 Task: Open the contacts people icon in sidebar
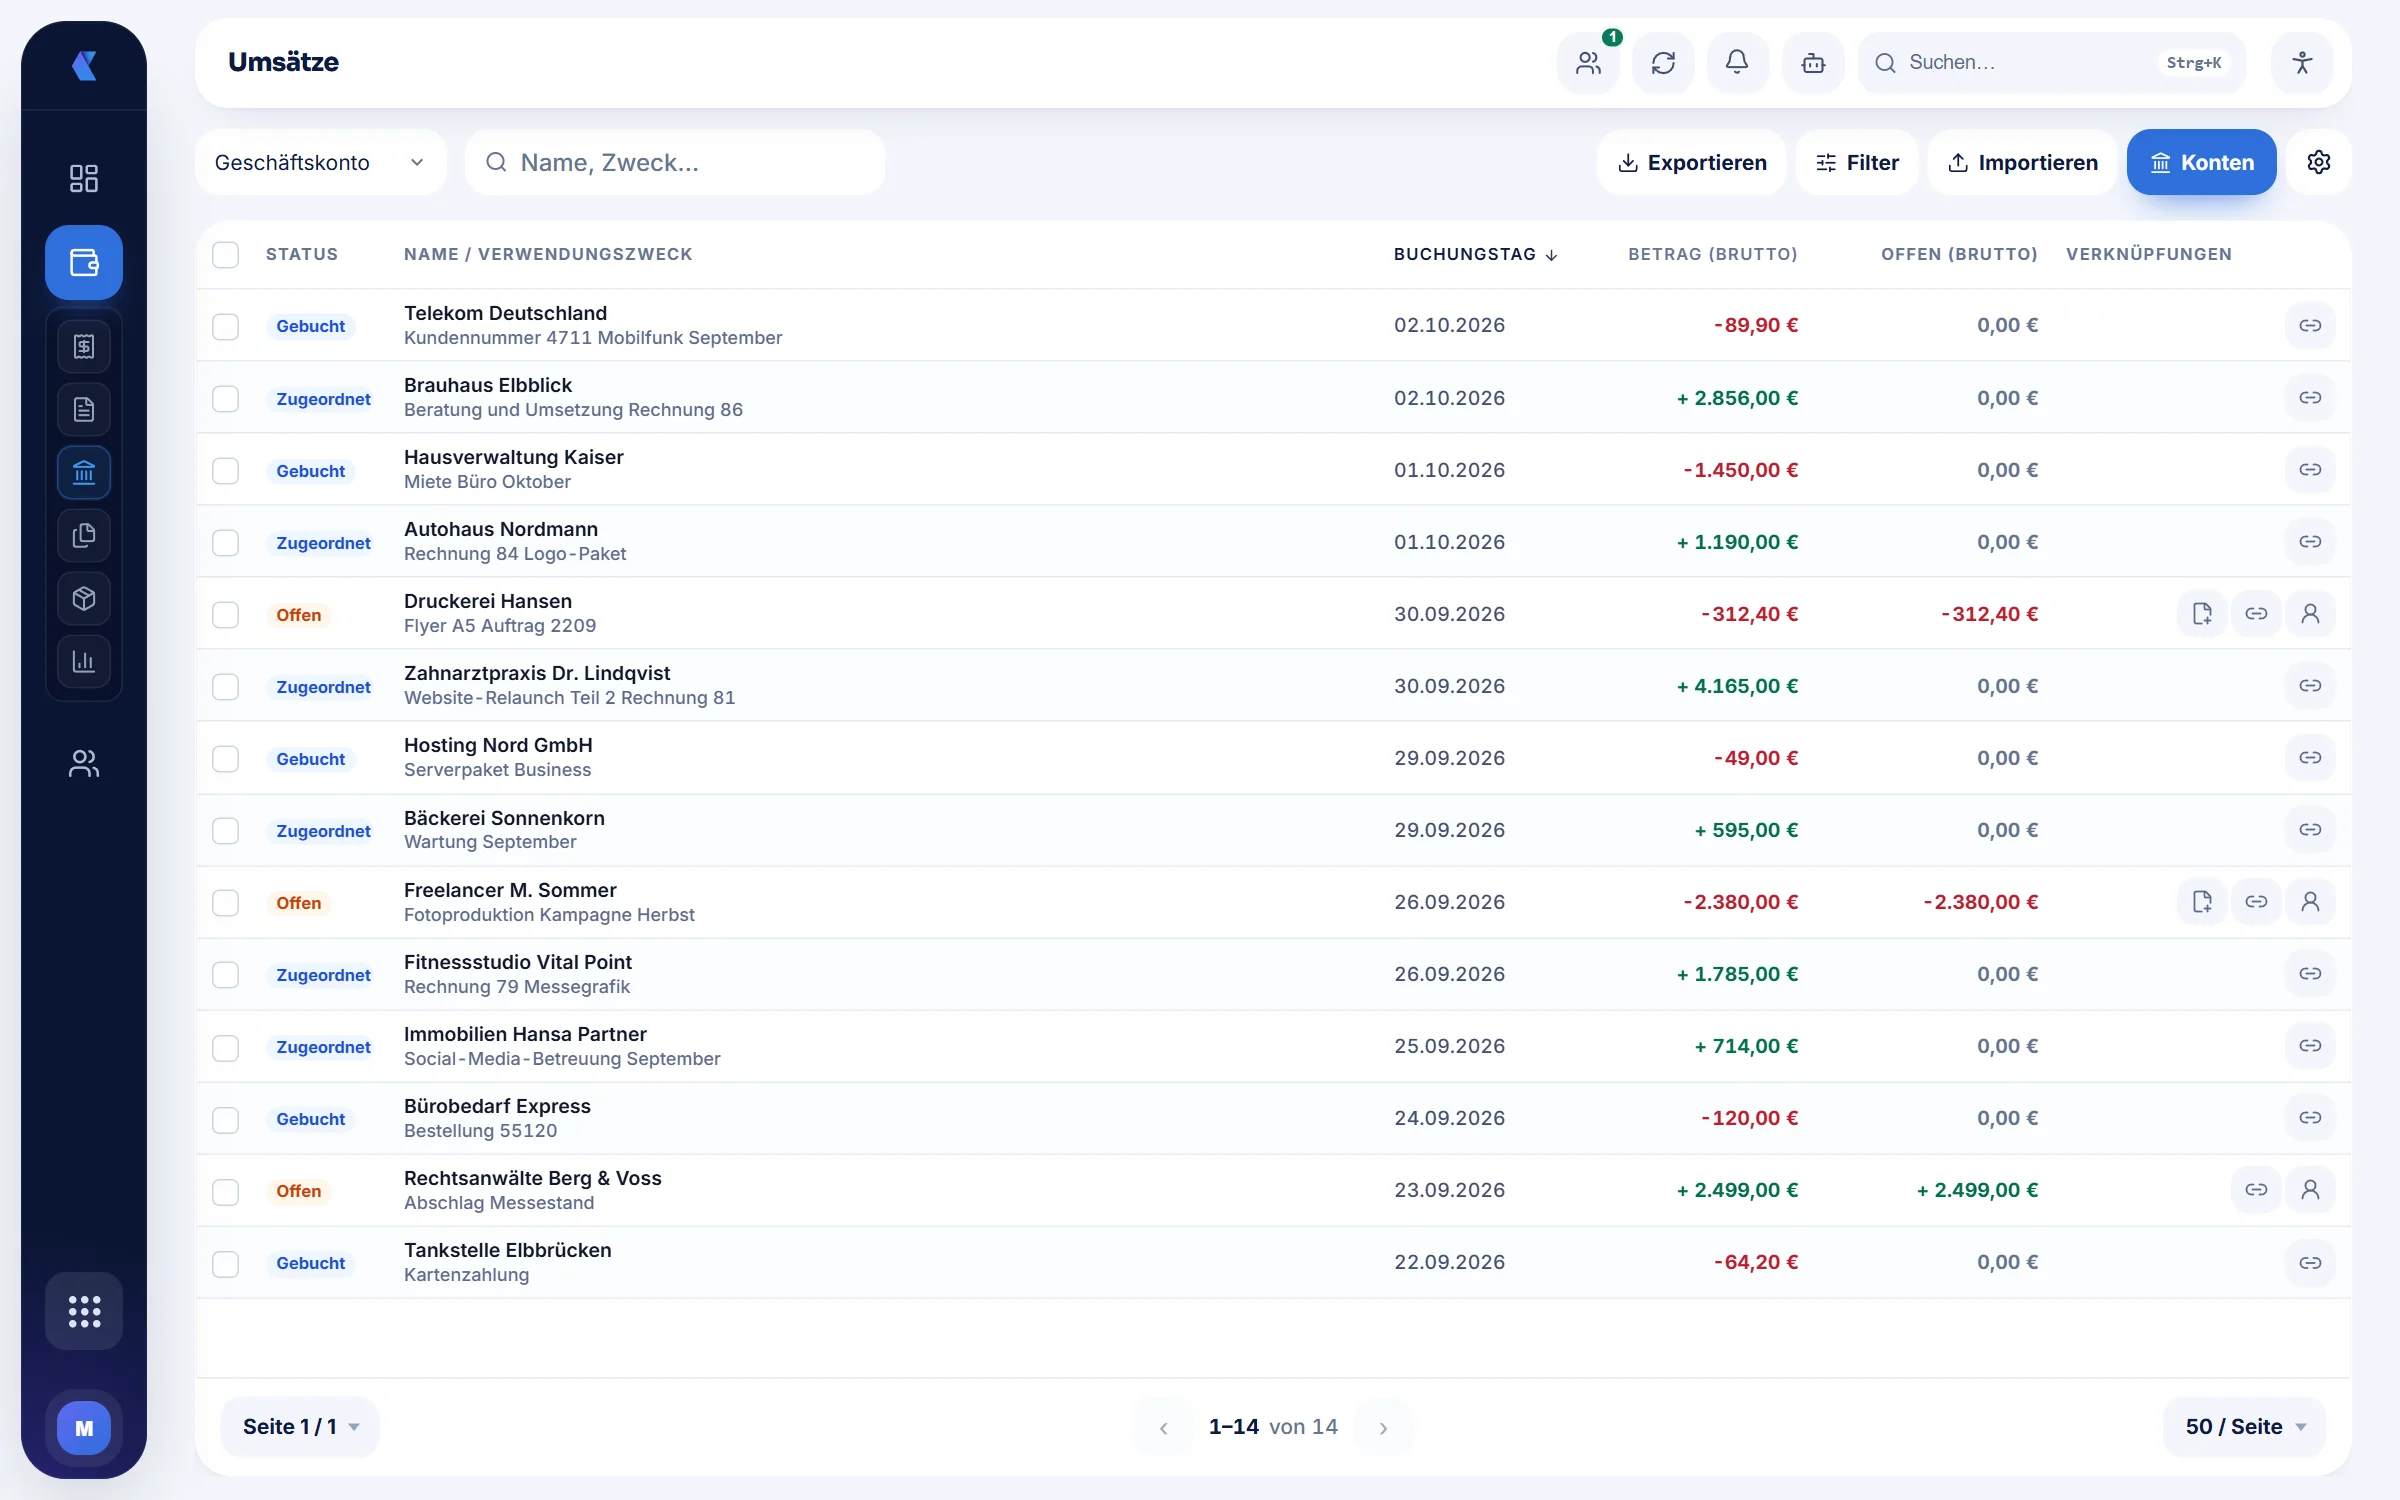[84, 764]
